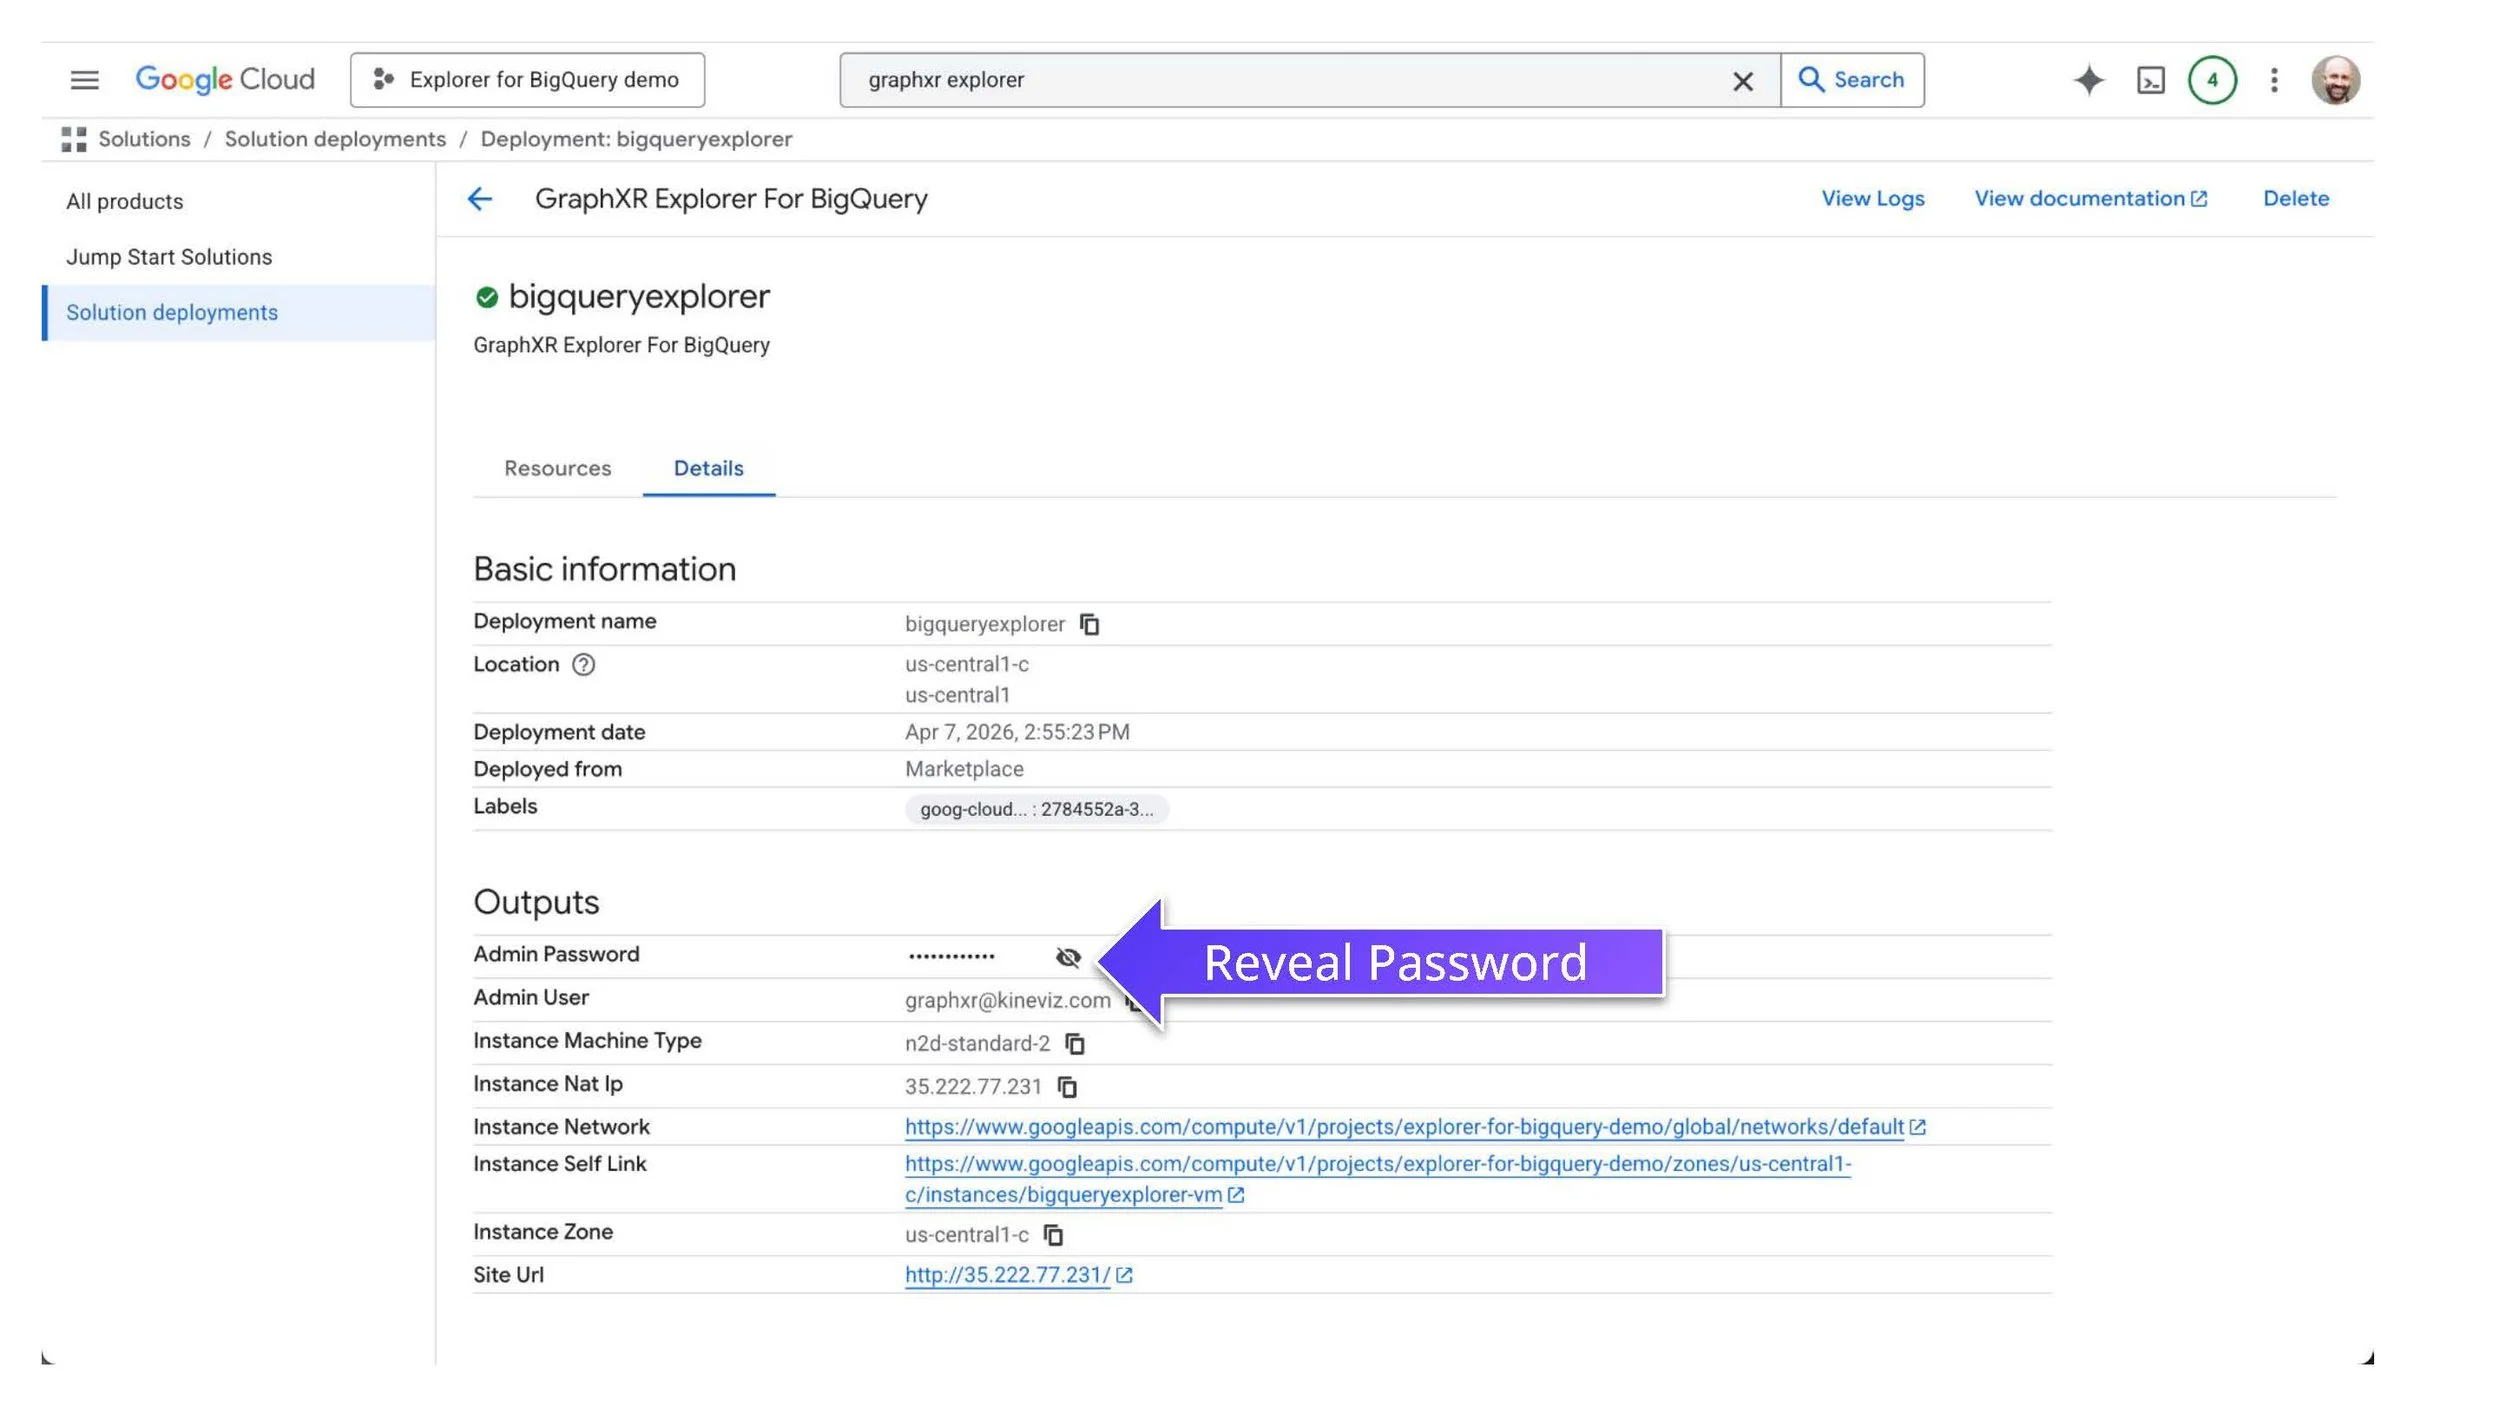Copy the Instance Nat Ip address
The width and height of the screenshot is (2500, 1406).
1067,1086
